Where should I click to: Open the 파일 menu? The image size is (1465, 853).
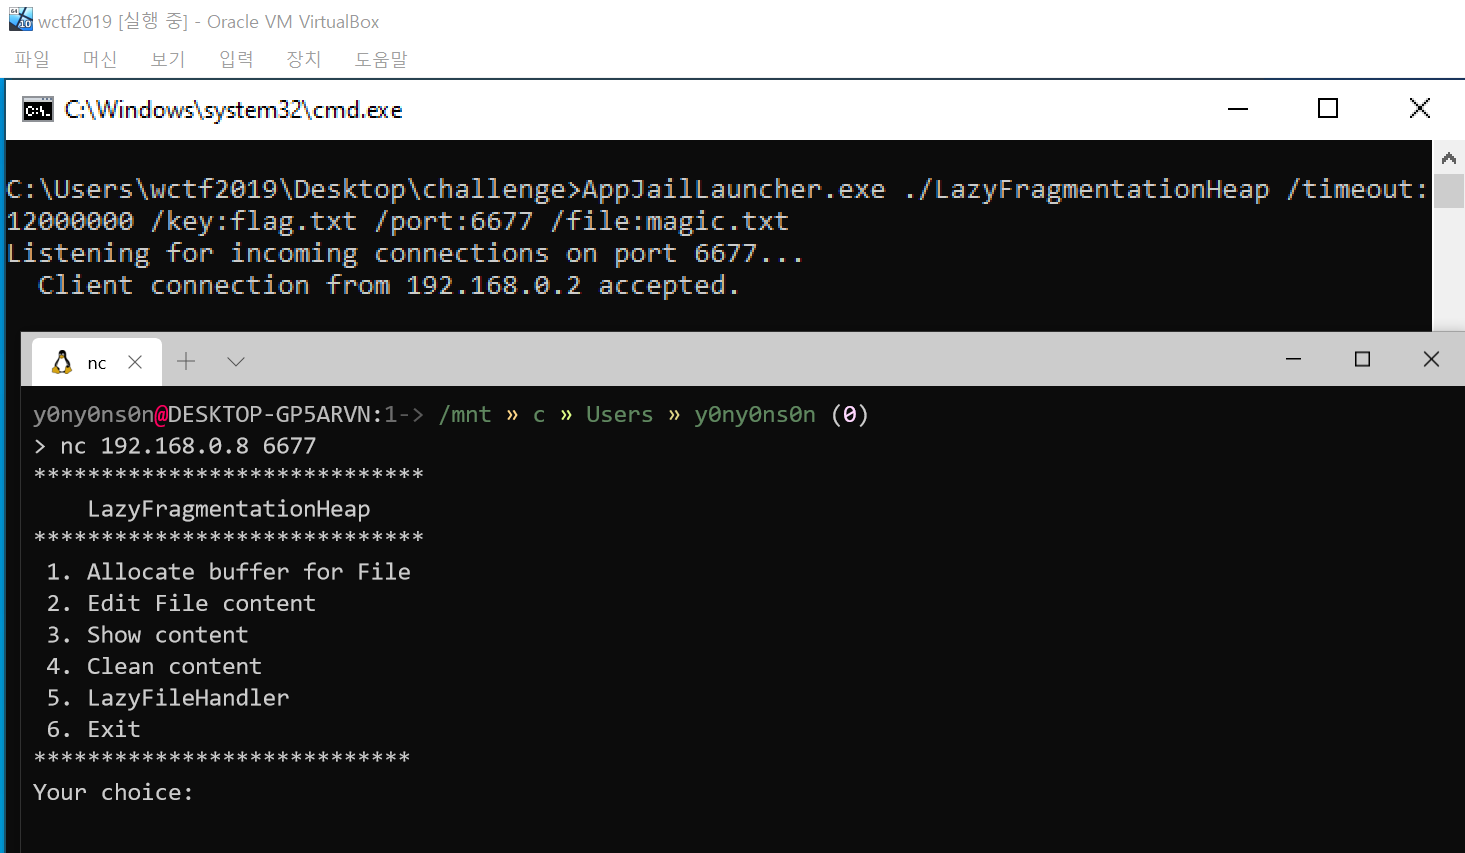(32, 59)
